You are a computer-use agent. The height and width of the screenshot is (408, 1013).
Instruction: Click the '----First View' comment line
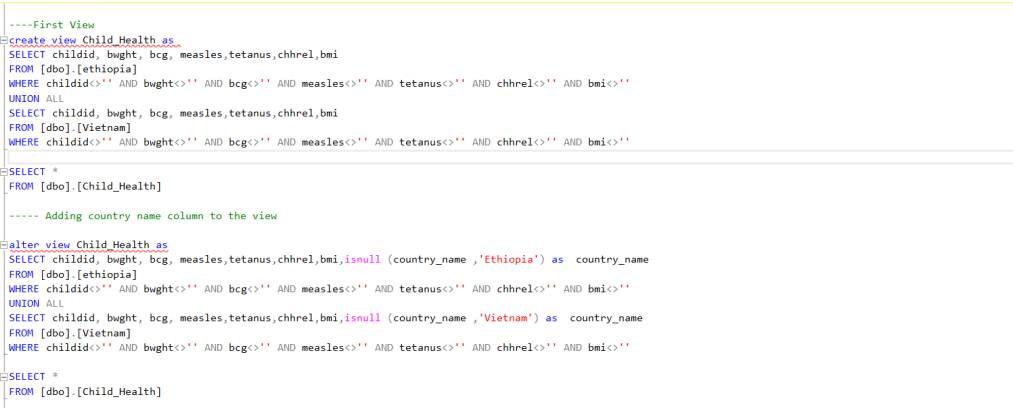coord(52,25)
